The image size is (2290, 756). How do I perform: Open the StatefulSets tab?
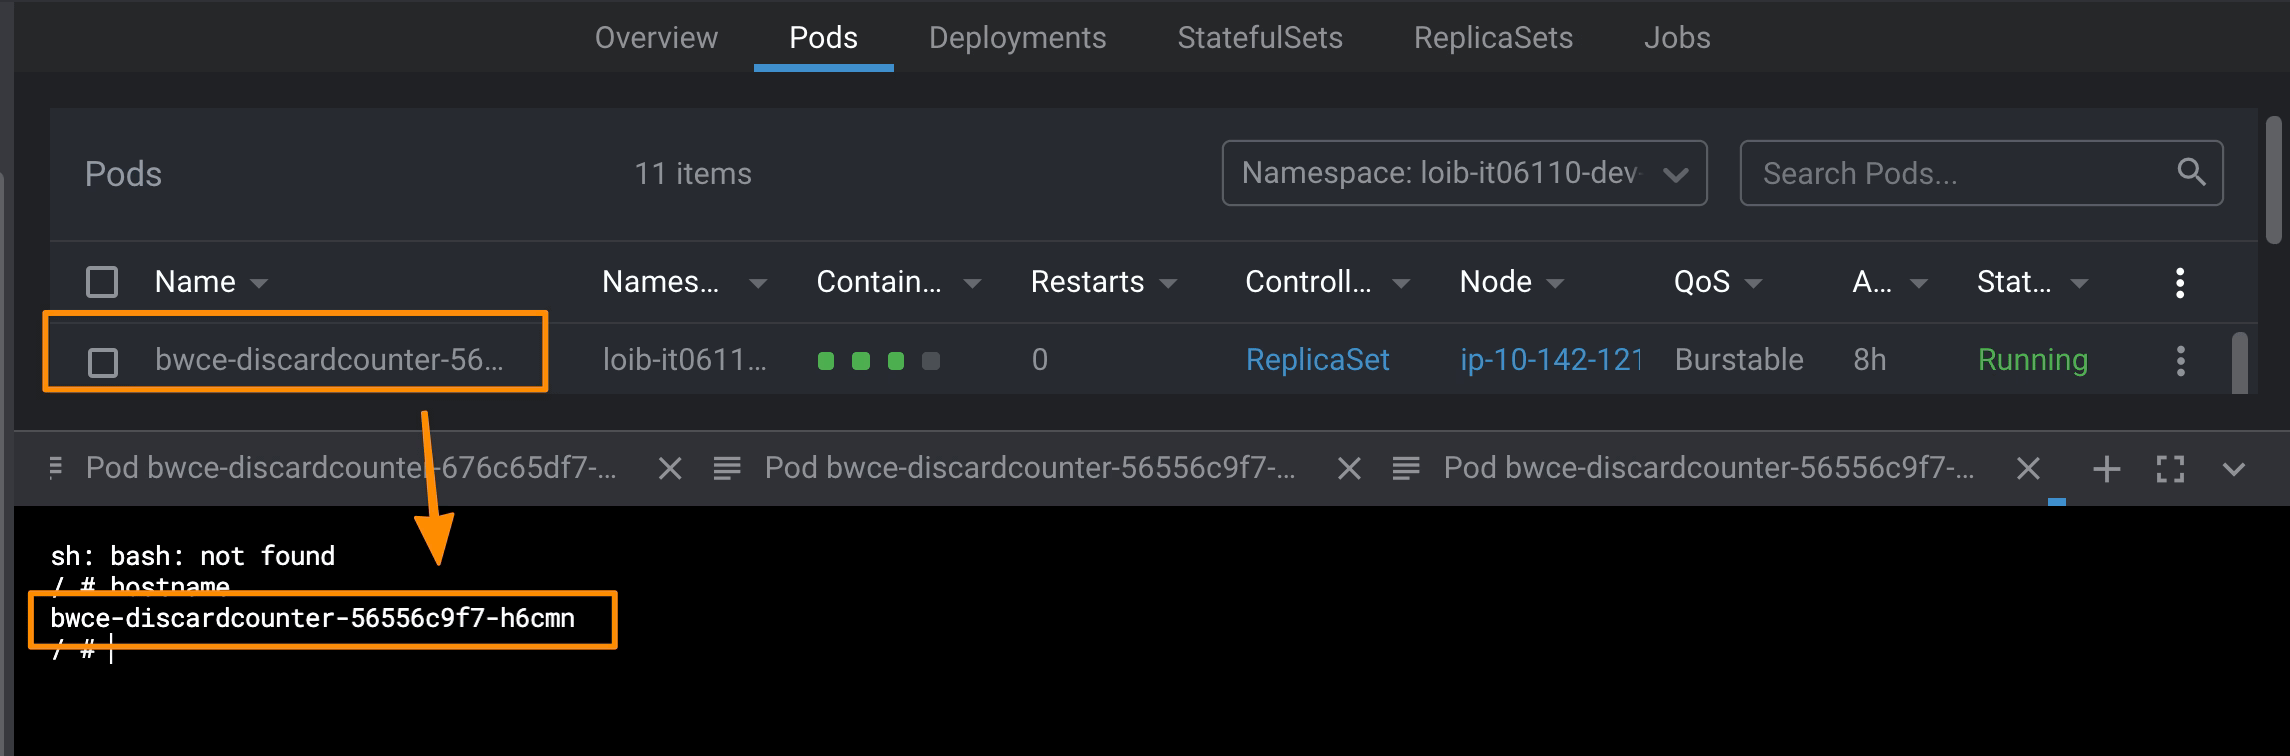click(x=1259, y=37)
